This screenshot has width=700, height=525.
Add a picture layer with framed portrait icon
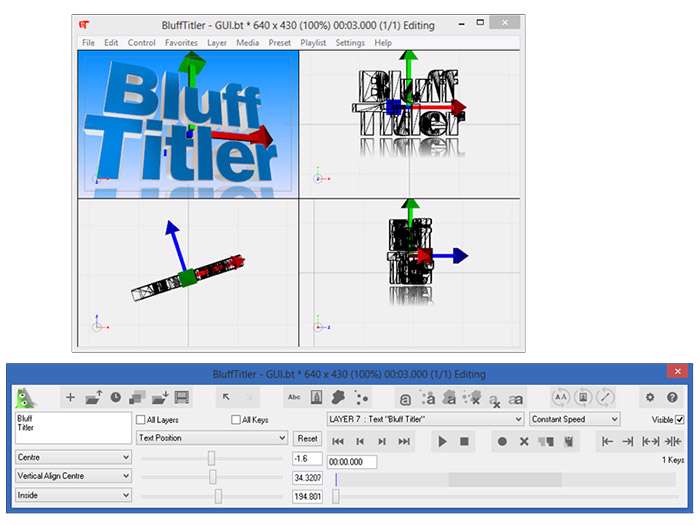point(316,397)
